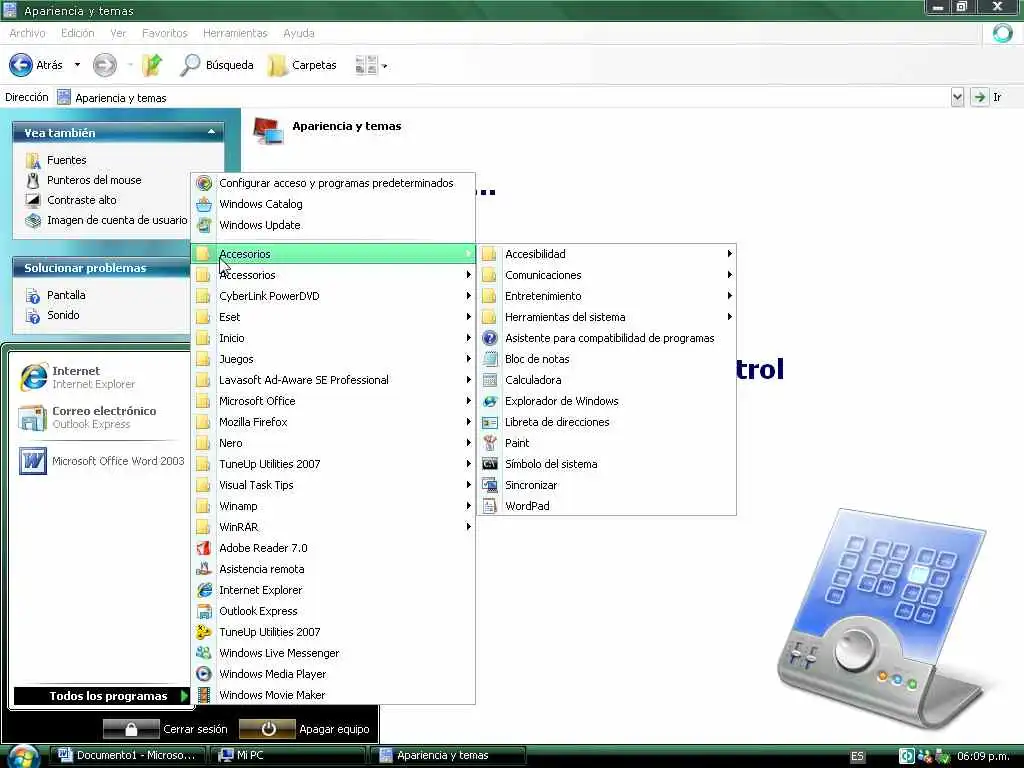Open Bloc de notas
The image size is (1024, 768).
click(607, 359)
